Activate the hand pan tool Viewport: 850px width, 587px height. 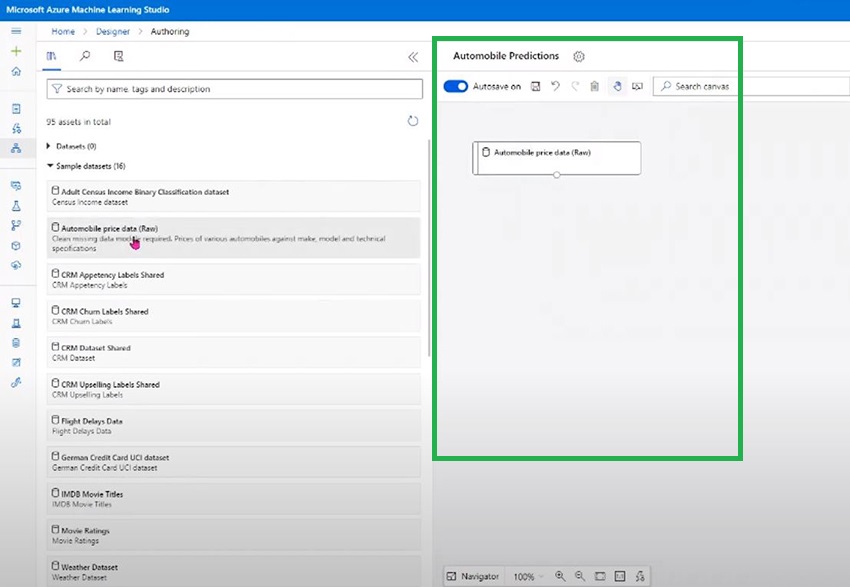coord(617,86)
